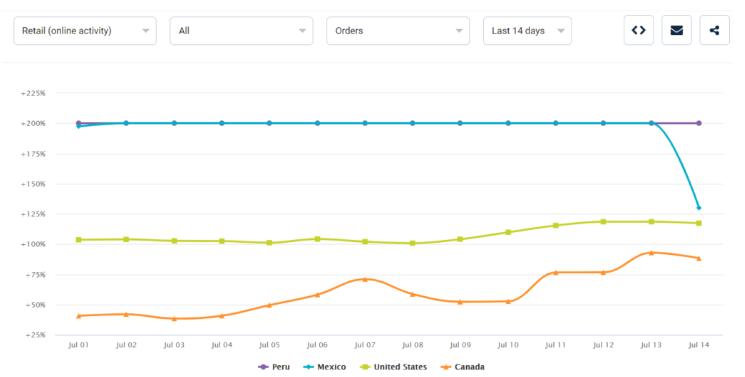Viewport: 745px width, 377px height.
Task: Click the +150% y-axis label
Action: click(33, 184)
